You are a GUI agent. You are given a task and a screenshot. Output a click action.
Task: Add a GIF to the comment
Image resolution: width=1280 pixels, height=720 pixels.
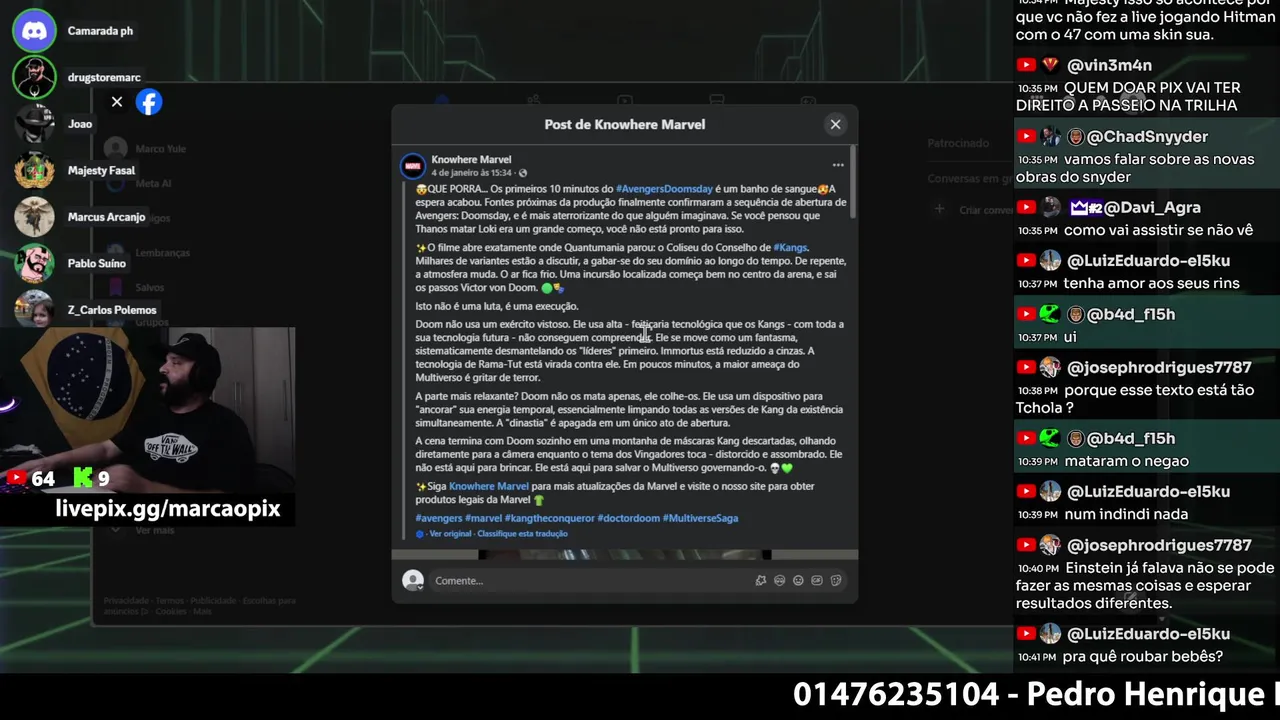point(817,580)
